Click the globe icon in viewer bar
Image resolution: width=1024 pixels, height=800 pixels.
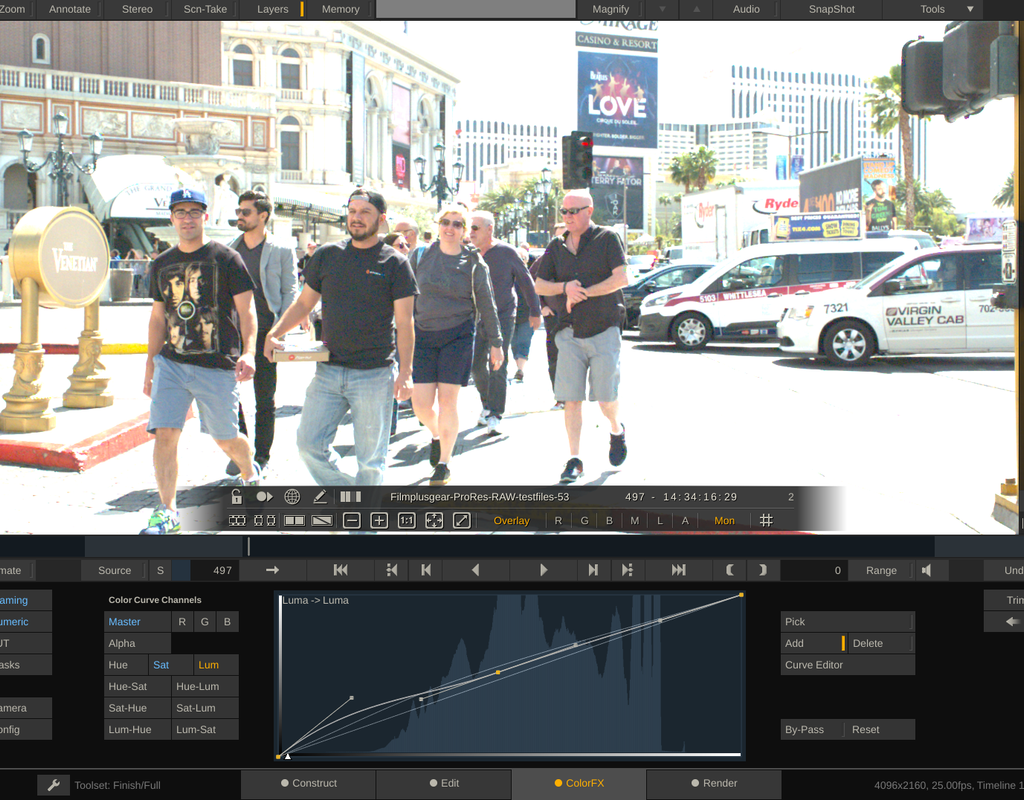point(292,497)
